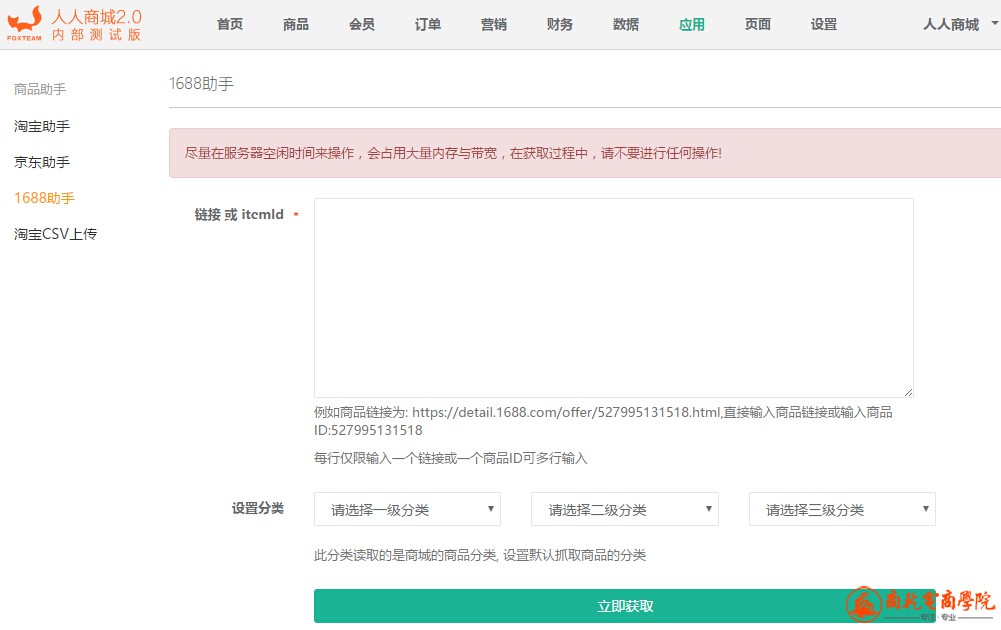The height and width of the screenshot is (630, 1001).
Task: Open the 订单 orders tab
Action: point(428,24)
